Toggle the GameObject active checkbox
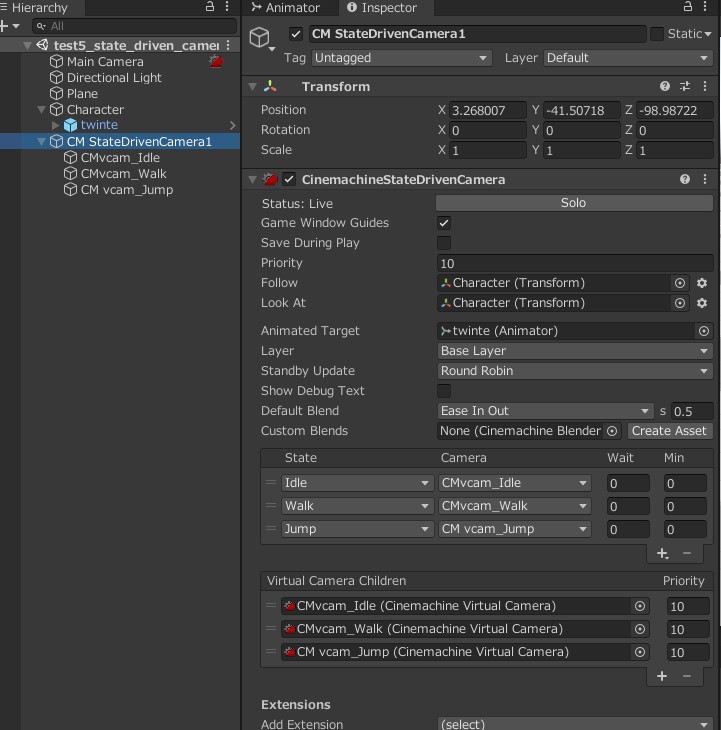The image size is (721, 730). 296,34
